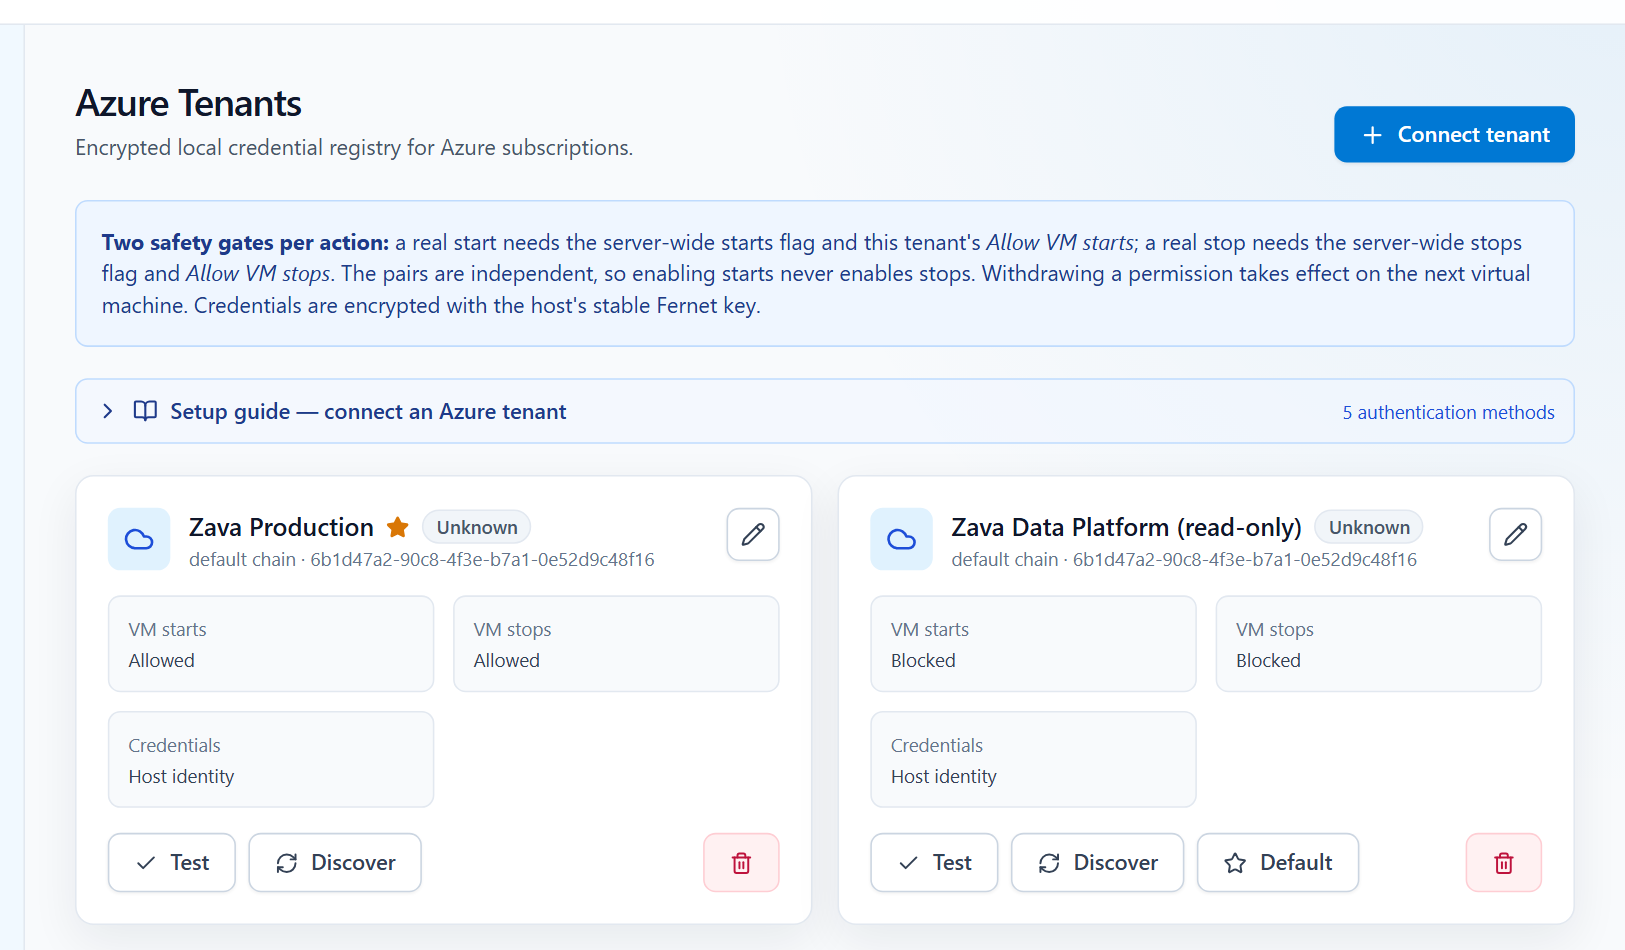Test the Zava Production tenant connection
The width and height of the screenshot is (1625, 950).
pyautogui.click(x=172, y=862)
